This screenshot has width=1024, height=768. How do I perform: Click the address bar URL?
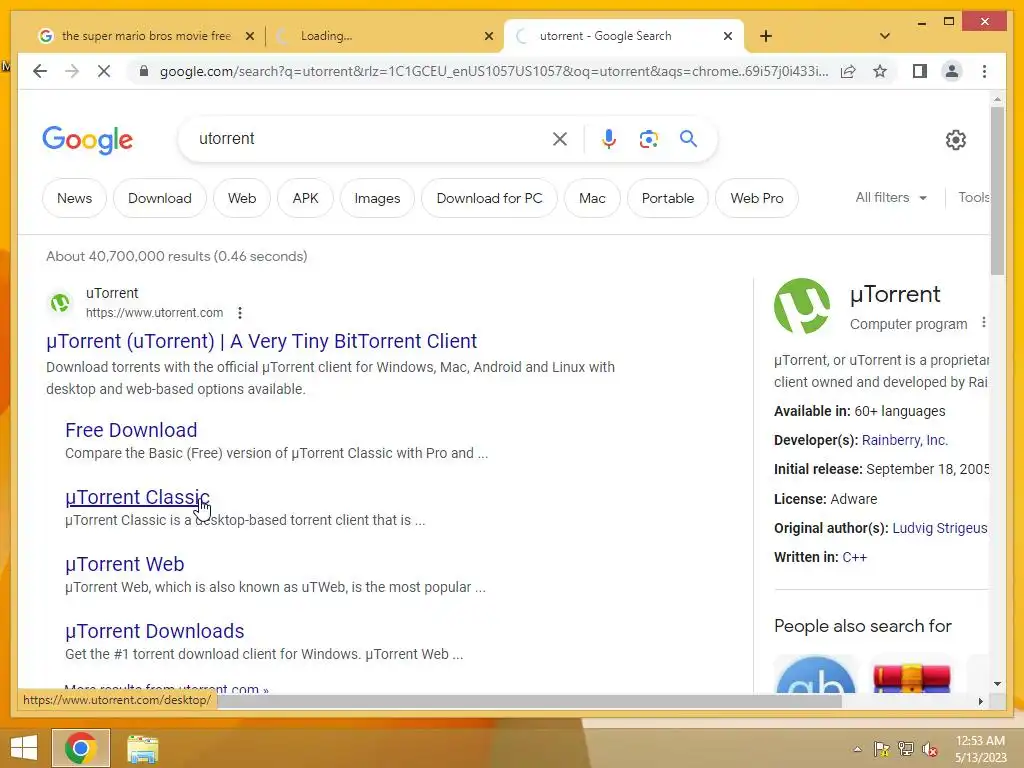click(x=494, y=71)
